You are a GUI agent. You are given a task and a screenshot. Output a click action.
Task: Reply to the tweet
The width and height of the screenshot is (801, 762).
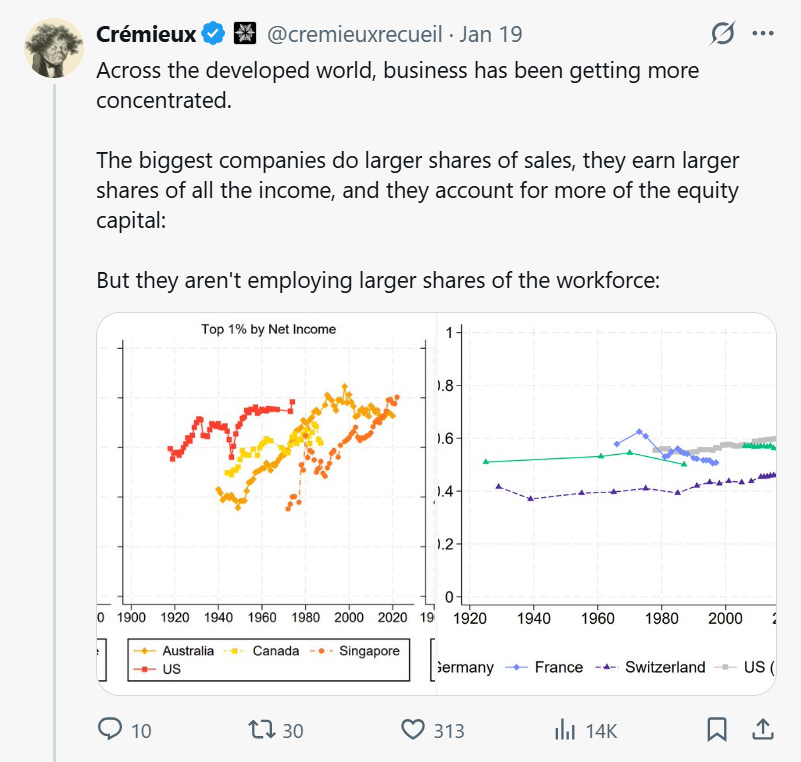click(110, 731)
